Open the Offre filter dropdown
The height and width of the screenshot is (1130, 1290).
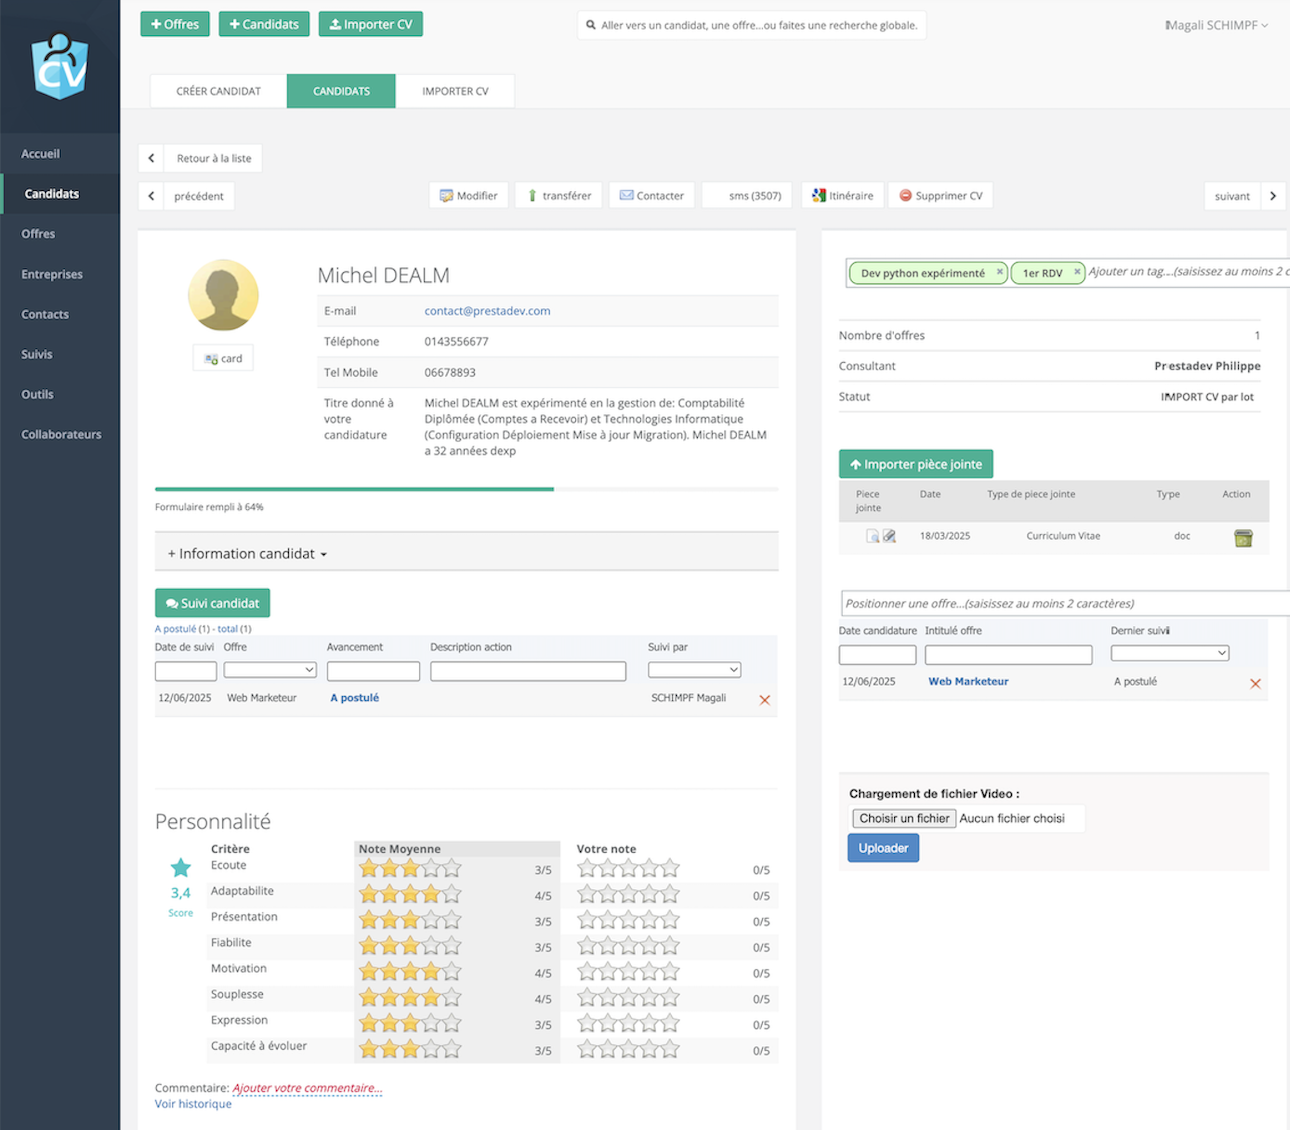(x=270, y=670)
